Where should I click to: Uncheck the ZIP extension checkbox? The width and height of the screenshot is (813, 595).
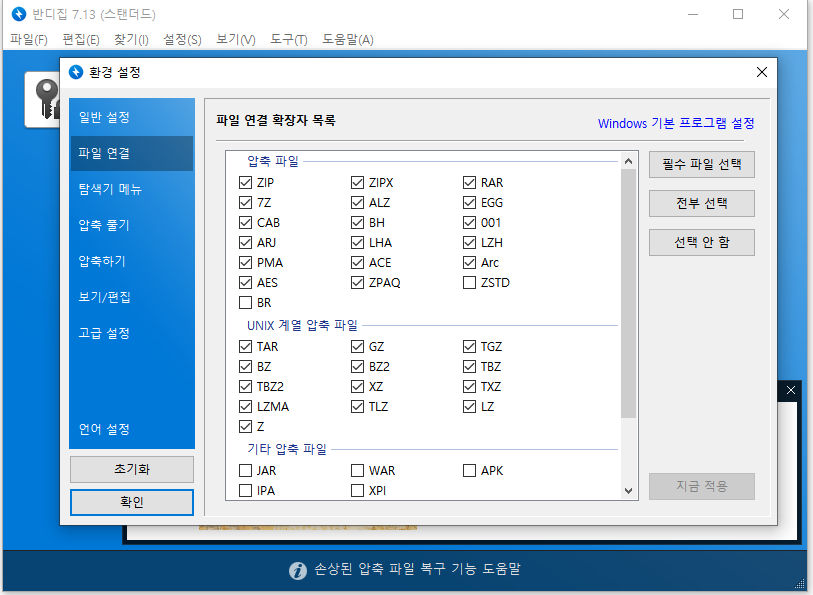pyautogui.click(x=245, y=182)
